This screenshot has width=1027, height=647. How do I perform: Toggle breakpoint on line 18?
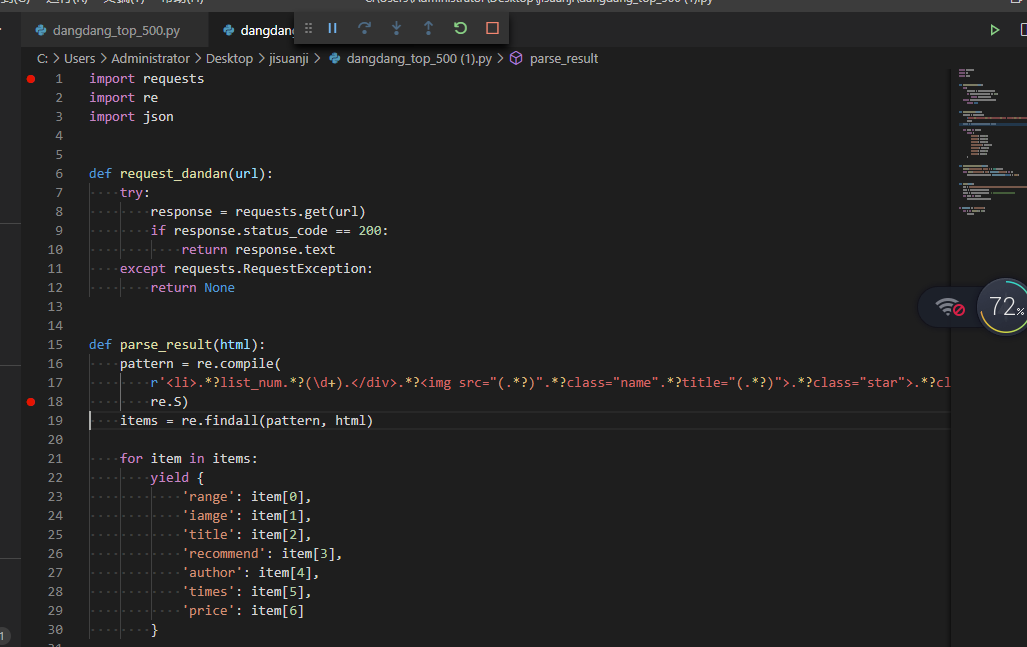click(31, 401)
